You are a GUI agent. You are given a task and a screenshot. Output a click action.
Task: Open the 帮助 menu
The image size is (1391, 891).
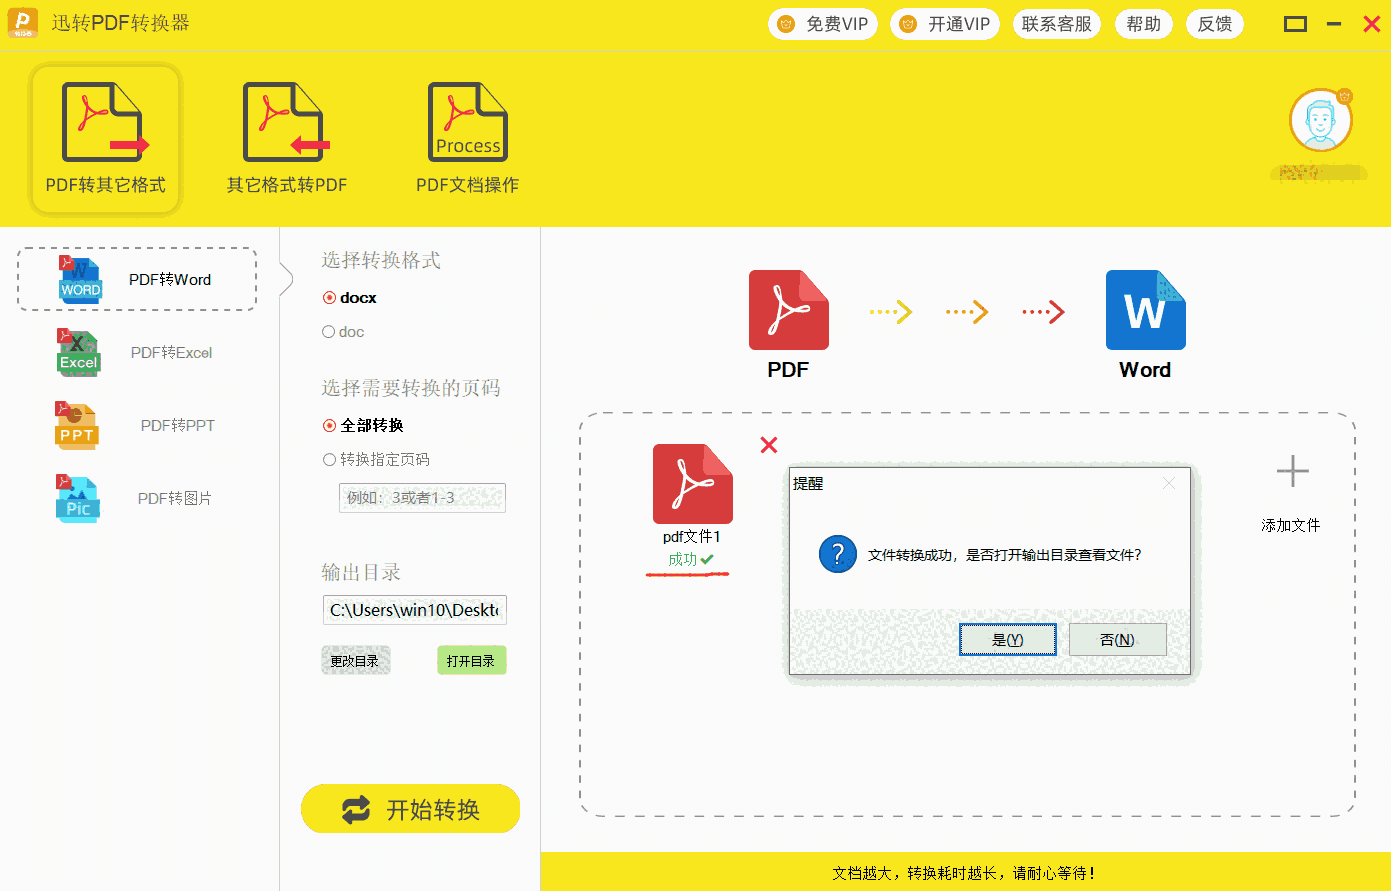(x=1143, y=23)
